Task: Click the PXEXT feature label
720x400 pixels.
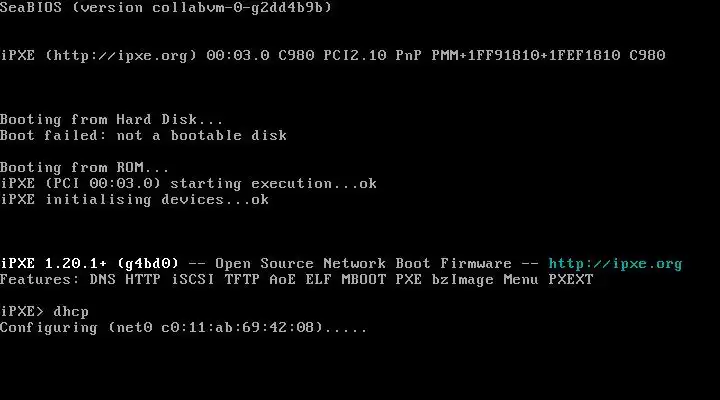Action: (x=571, y=279)
